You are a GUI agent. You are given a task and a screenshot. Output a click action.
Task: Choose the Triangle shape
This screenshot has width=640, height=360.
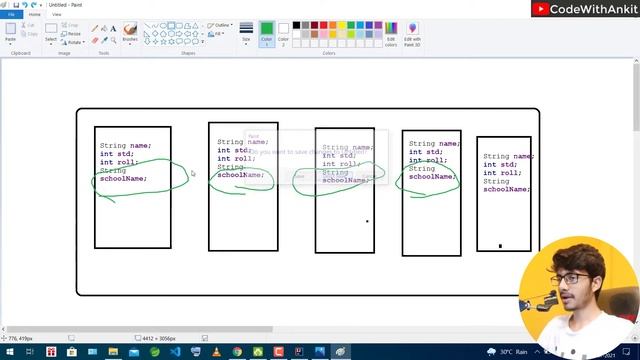click(196, 26)
